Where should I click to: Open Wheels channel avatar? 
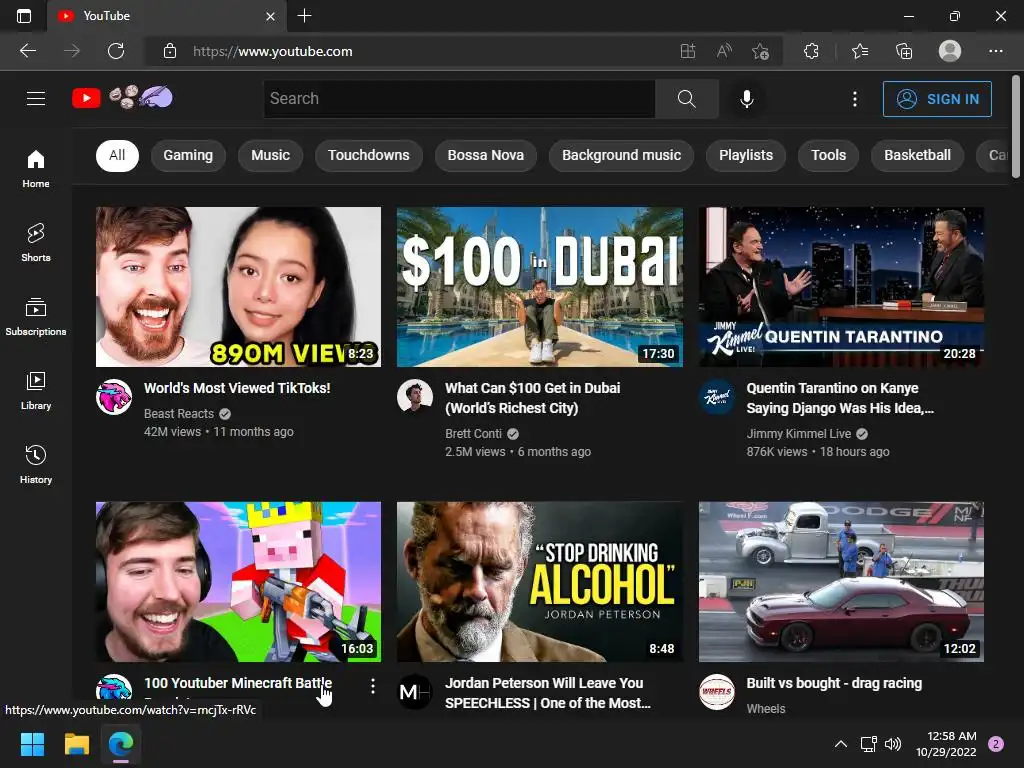716,692
